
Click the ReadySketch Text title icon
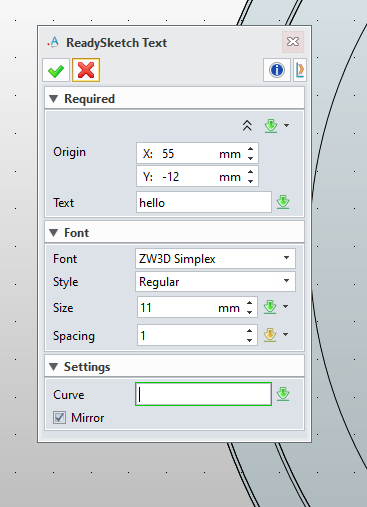53,43
